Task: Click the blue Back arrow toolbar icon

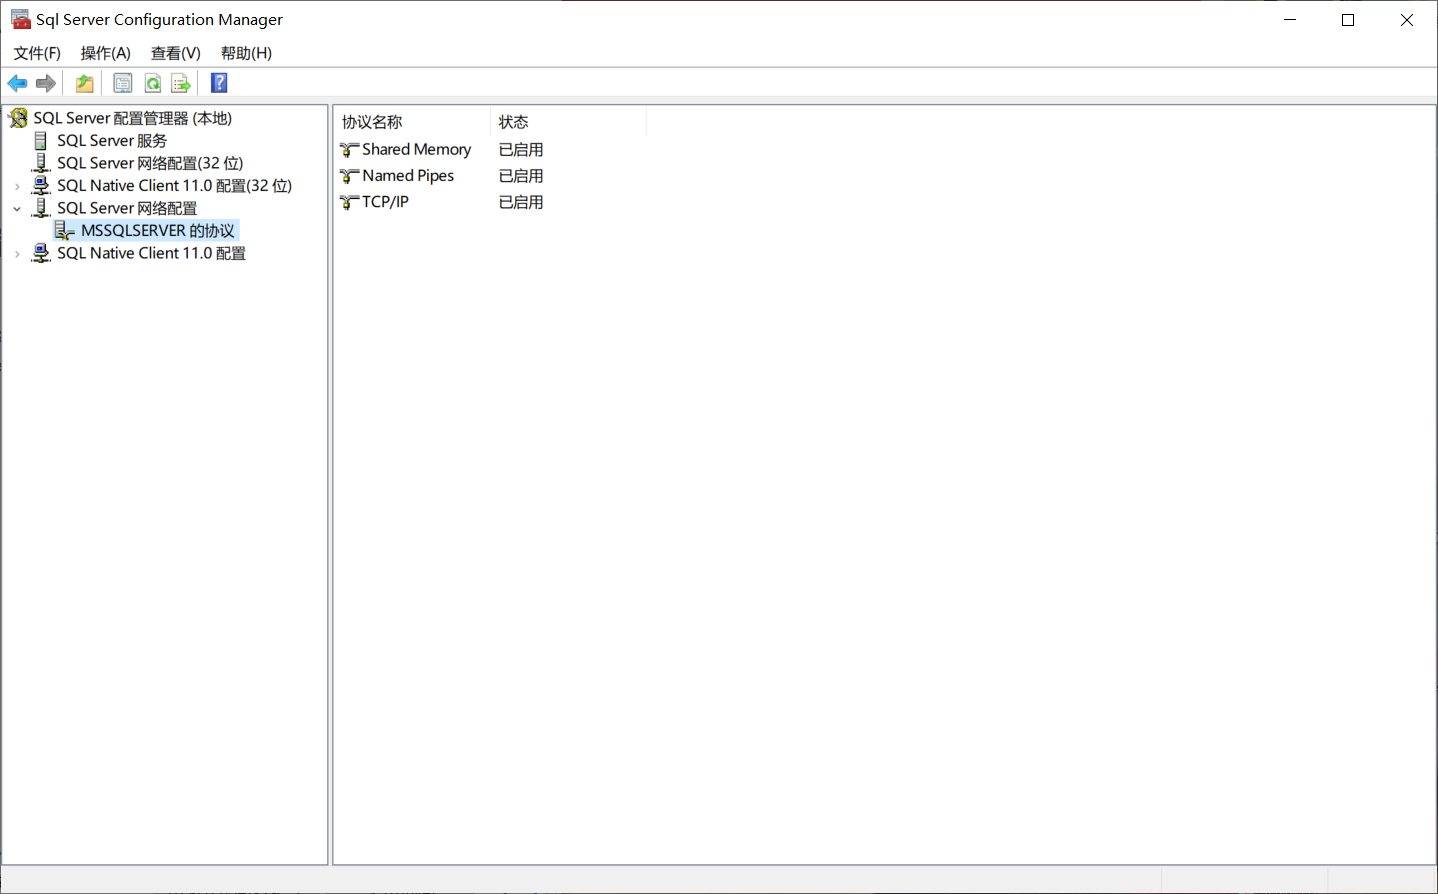Action: [x=17, y=83]
